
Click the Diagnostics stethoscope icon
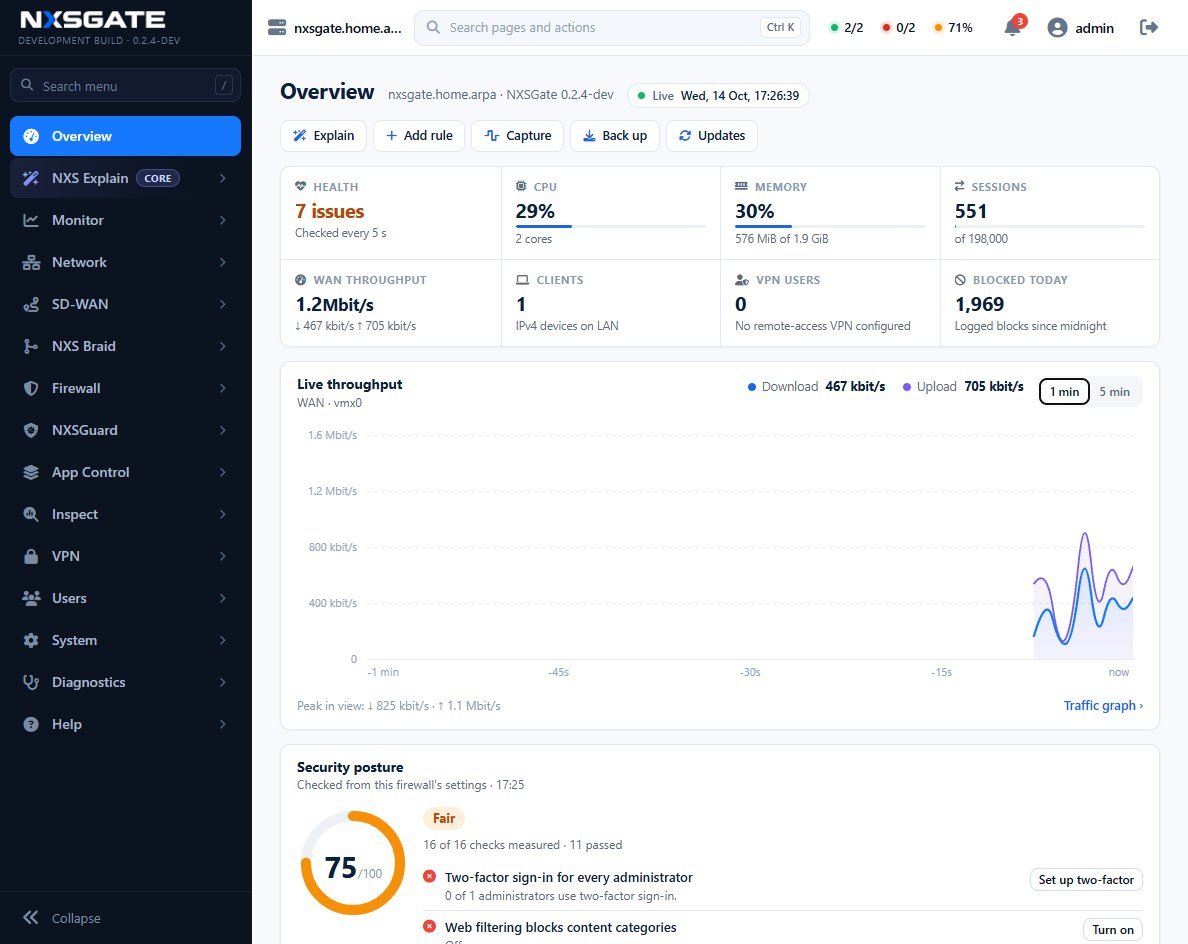click(x=31, y=683)
